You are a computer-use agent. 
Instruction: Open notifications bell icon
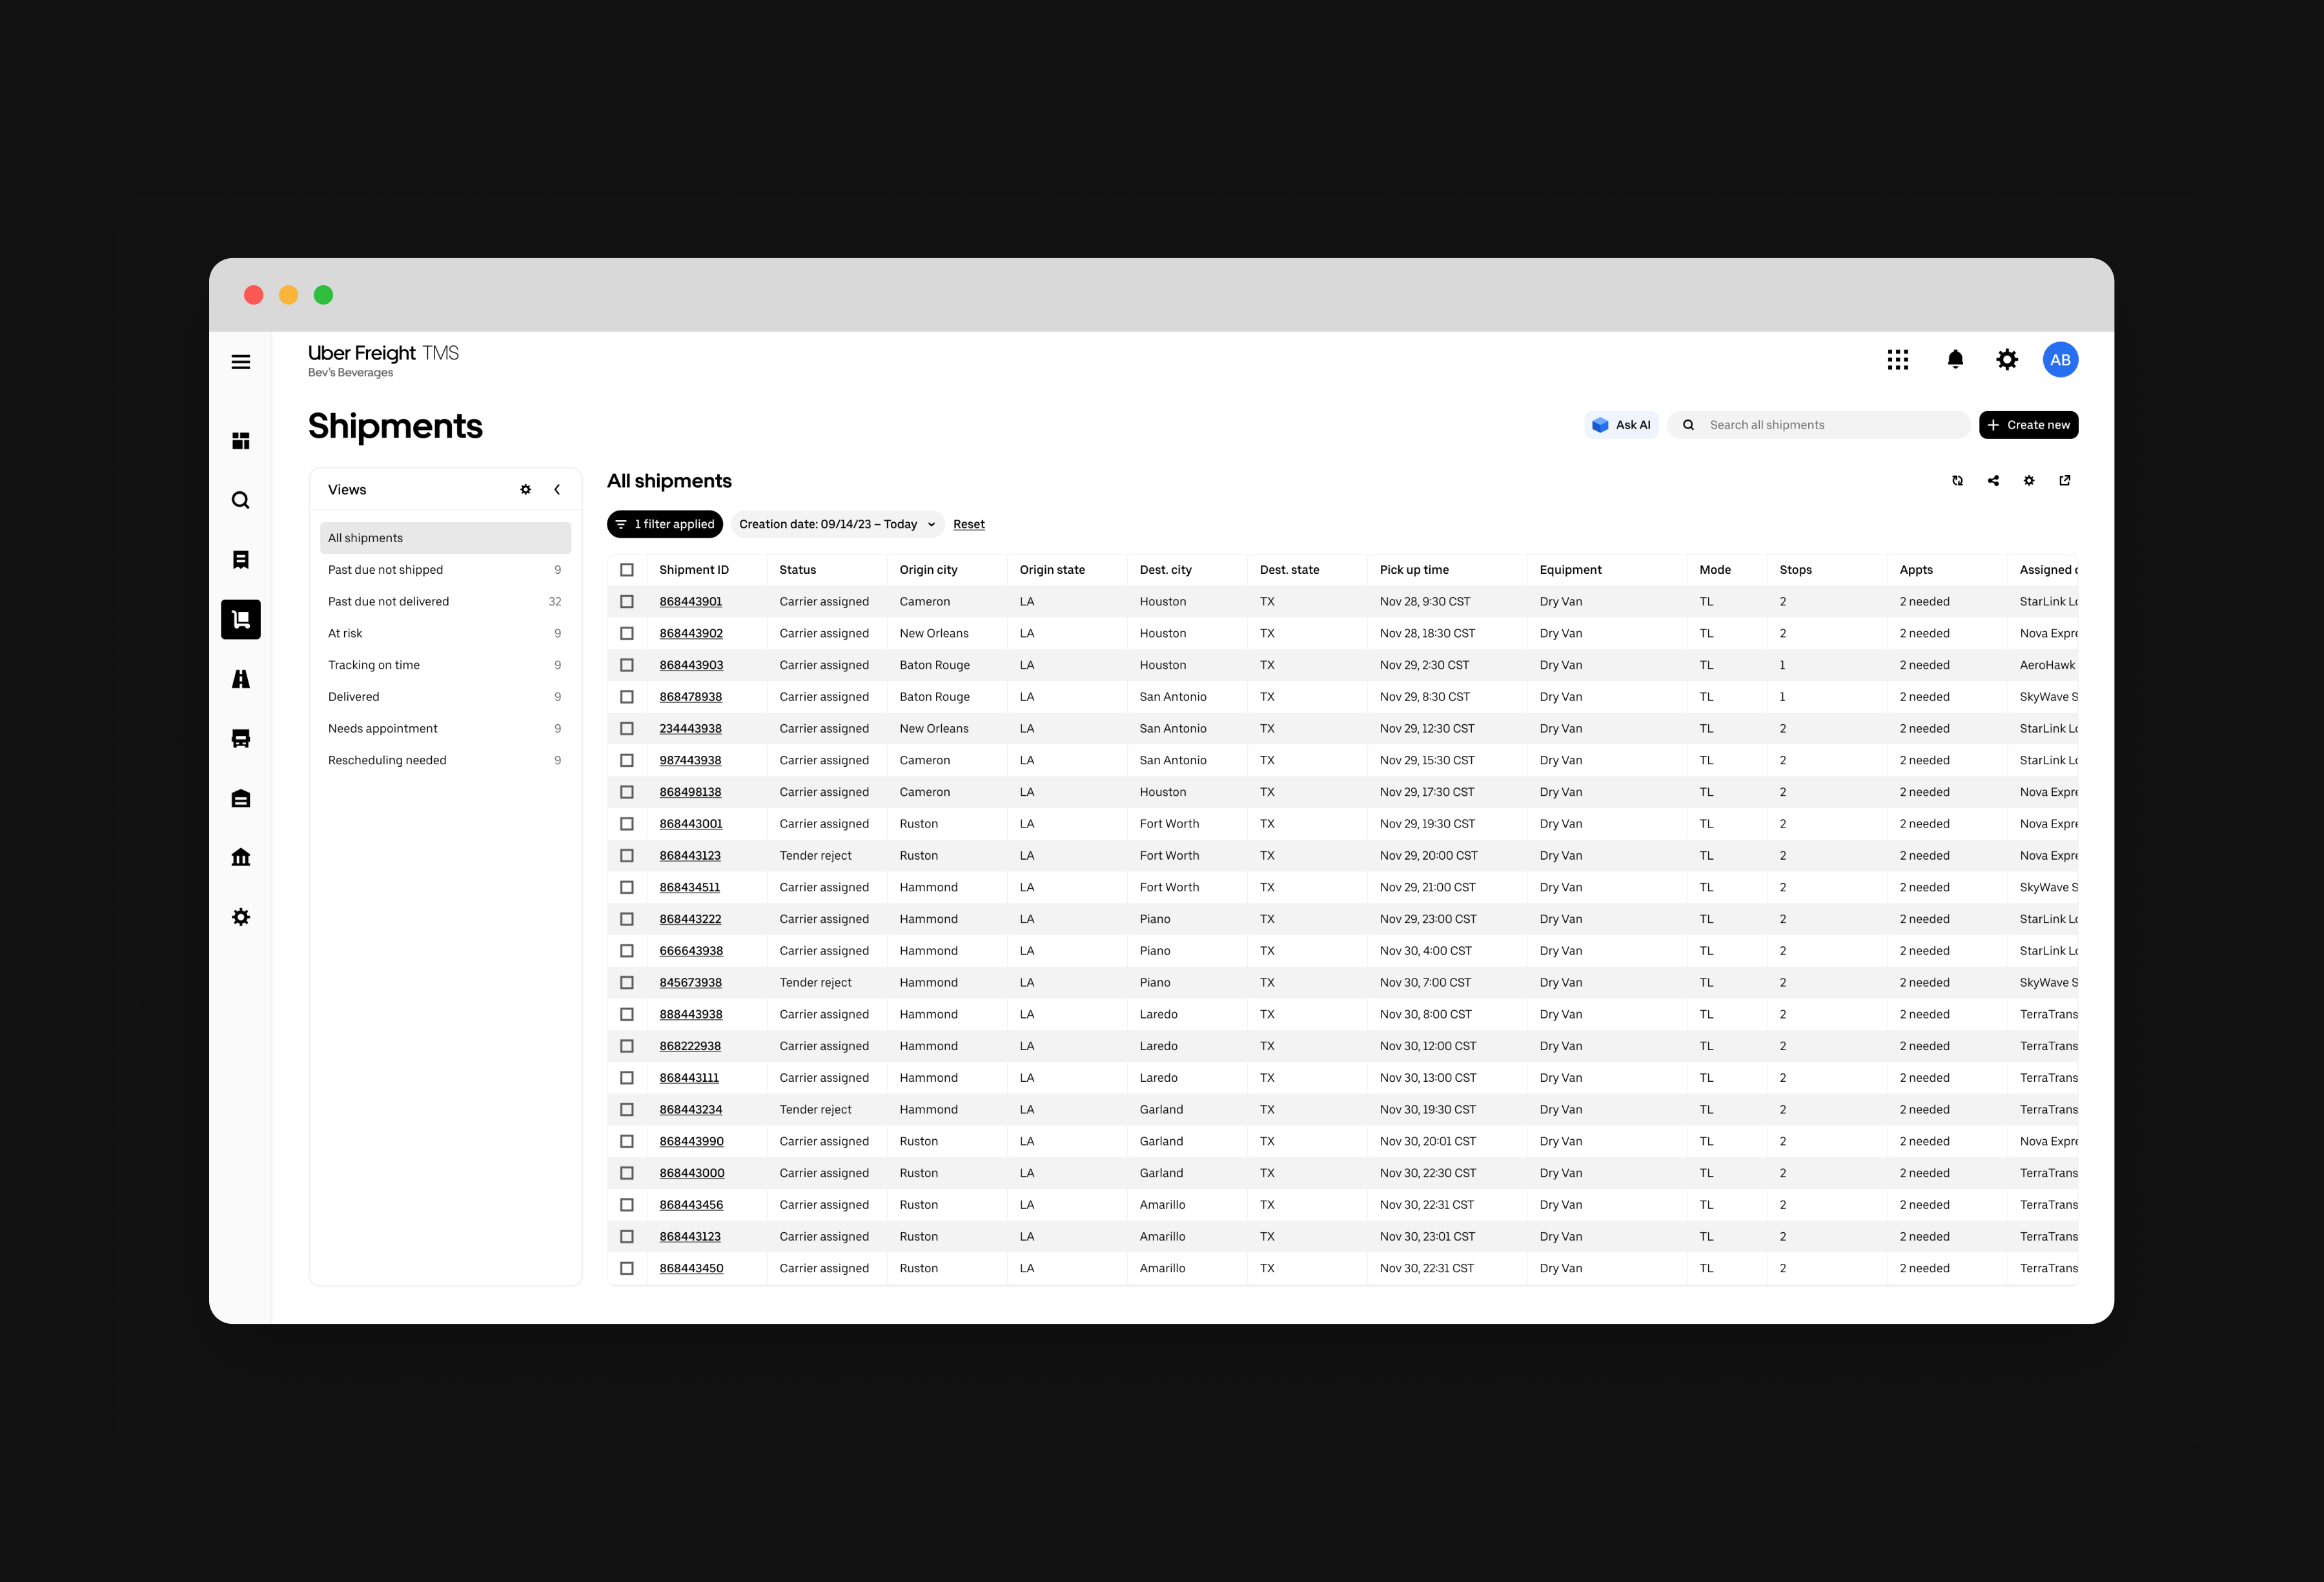[1955, 360]
